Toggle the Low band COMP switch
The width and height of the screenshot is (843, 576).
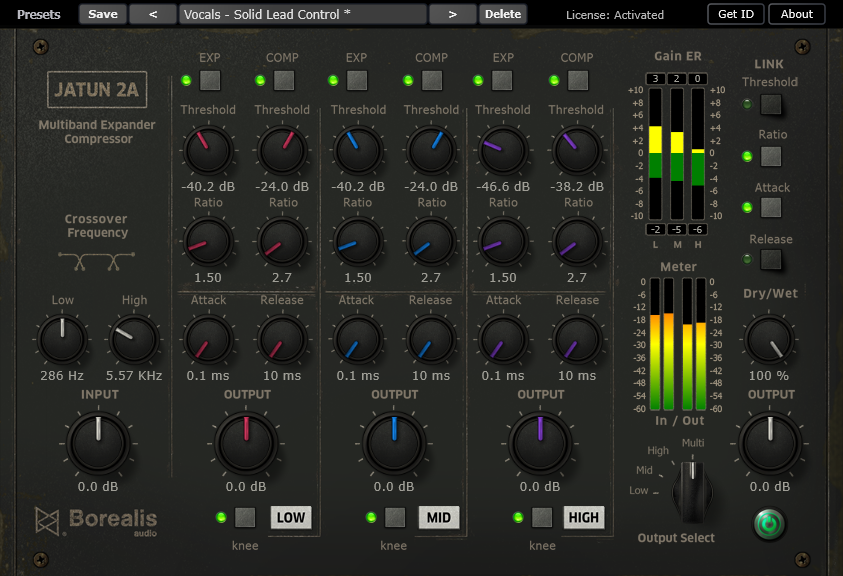click(x=284, y=81)
